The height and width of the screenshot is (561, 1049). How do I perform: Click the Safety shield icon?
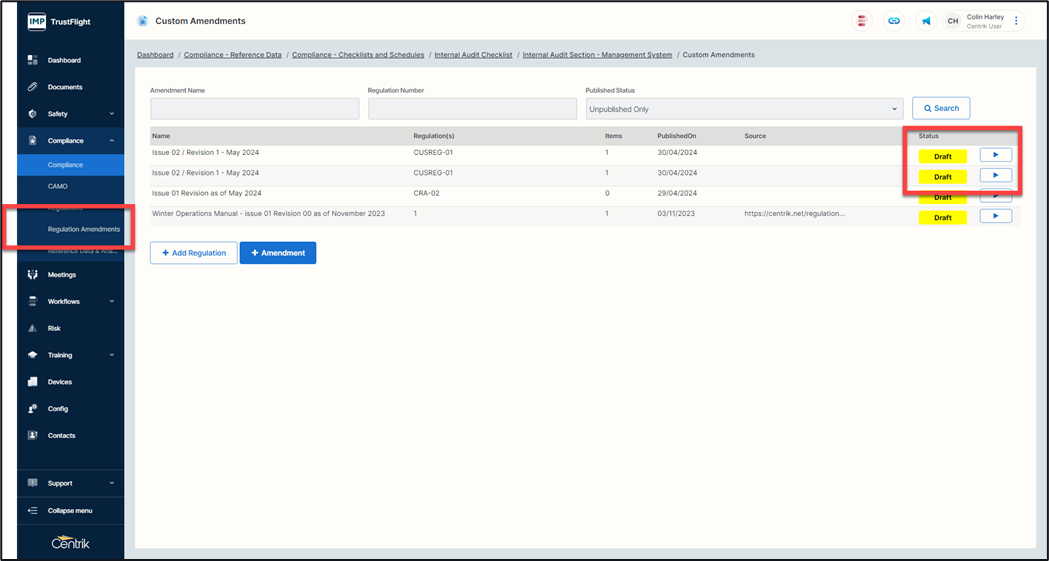tap(32, 114)
